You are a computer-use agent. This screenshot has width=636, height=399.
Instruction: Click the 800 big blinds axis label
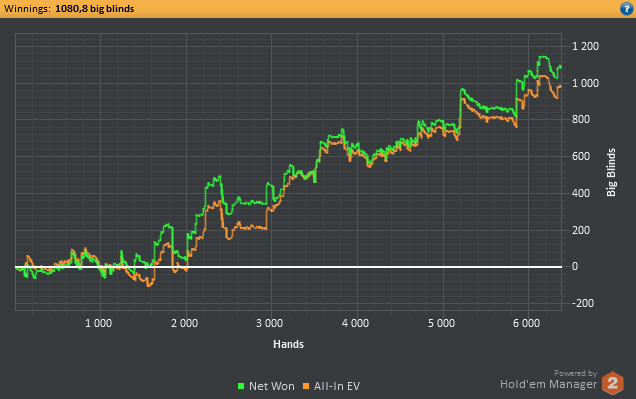(581, 119)
